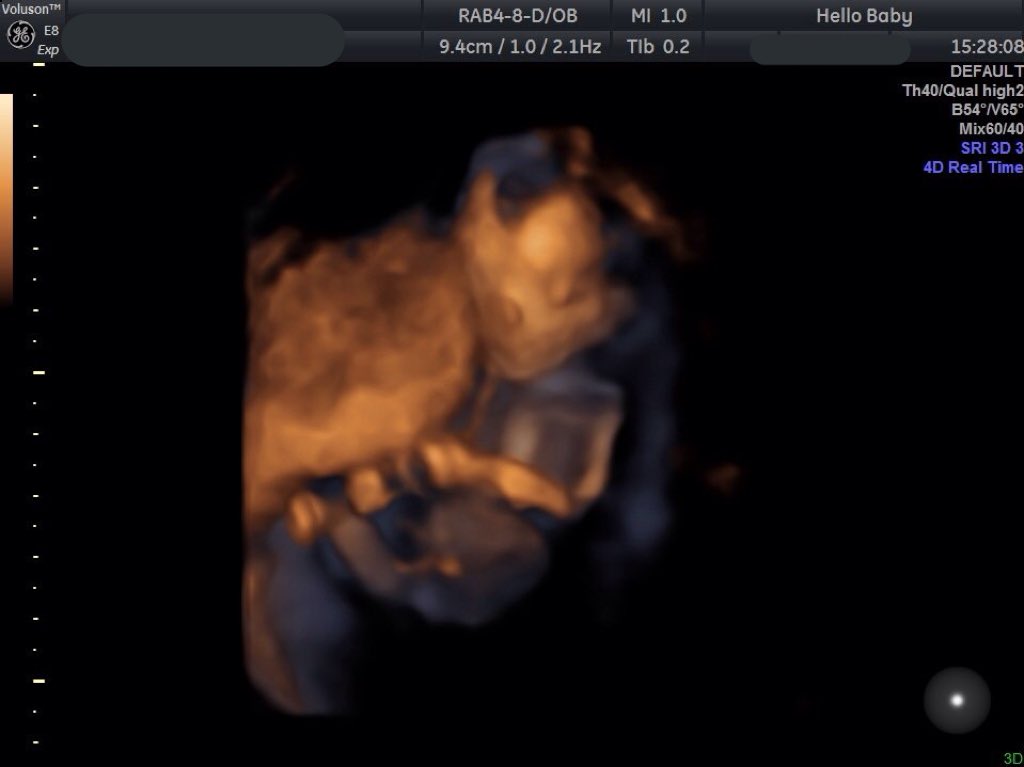Screen dimensions: 1024x767
Task: Click the SRI 3D 3 label
Action: 992,148
